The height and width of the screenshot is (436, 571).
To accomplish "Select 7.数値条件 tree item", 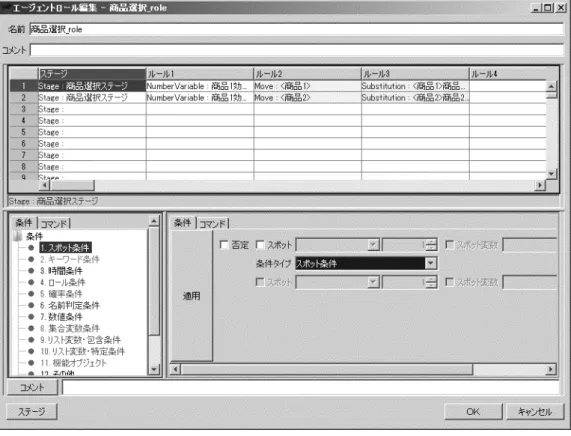I will pyautogui.click(x=61, y=317).
